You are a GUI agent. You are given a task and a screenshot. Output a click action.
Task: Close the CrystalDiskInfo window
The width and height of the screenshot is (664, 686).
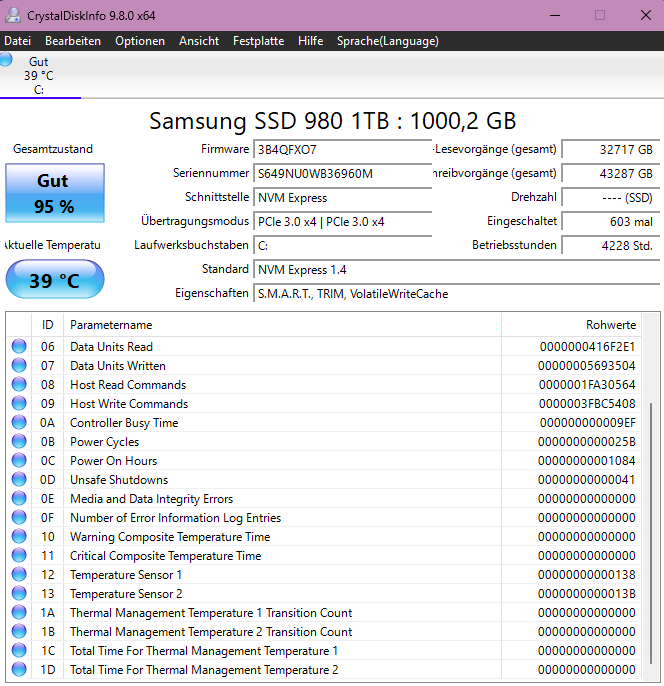click(x=646, y=15)
